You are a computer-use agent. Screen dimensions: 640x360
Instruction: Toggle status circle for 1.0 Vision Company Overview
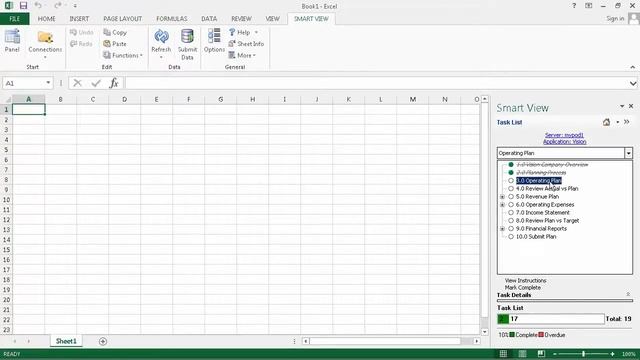[511, 164]
